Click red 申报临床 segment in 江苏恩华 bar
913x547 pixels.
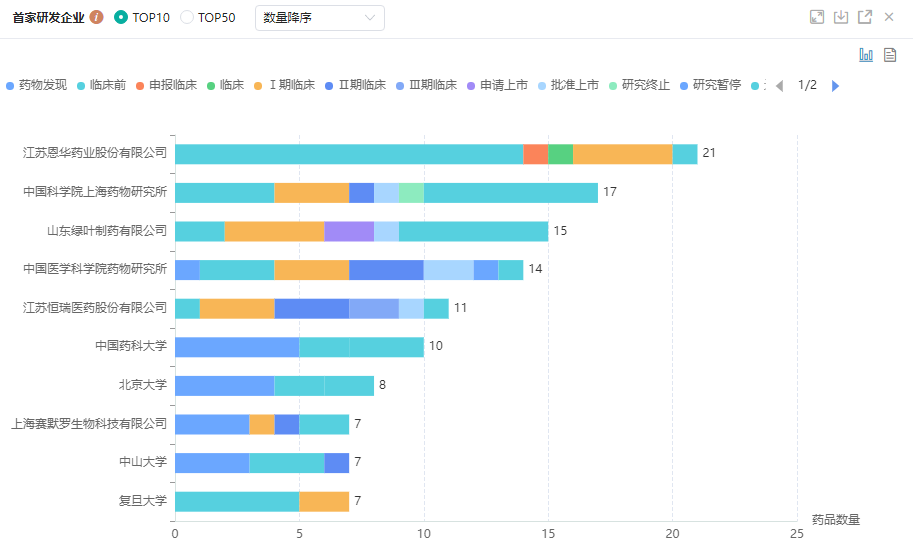tap(536, 154)
